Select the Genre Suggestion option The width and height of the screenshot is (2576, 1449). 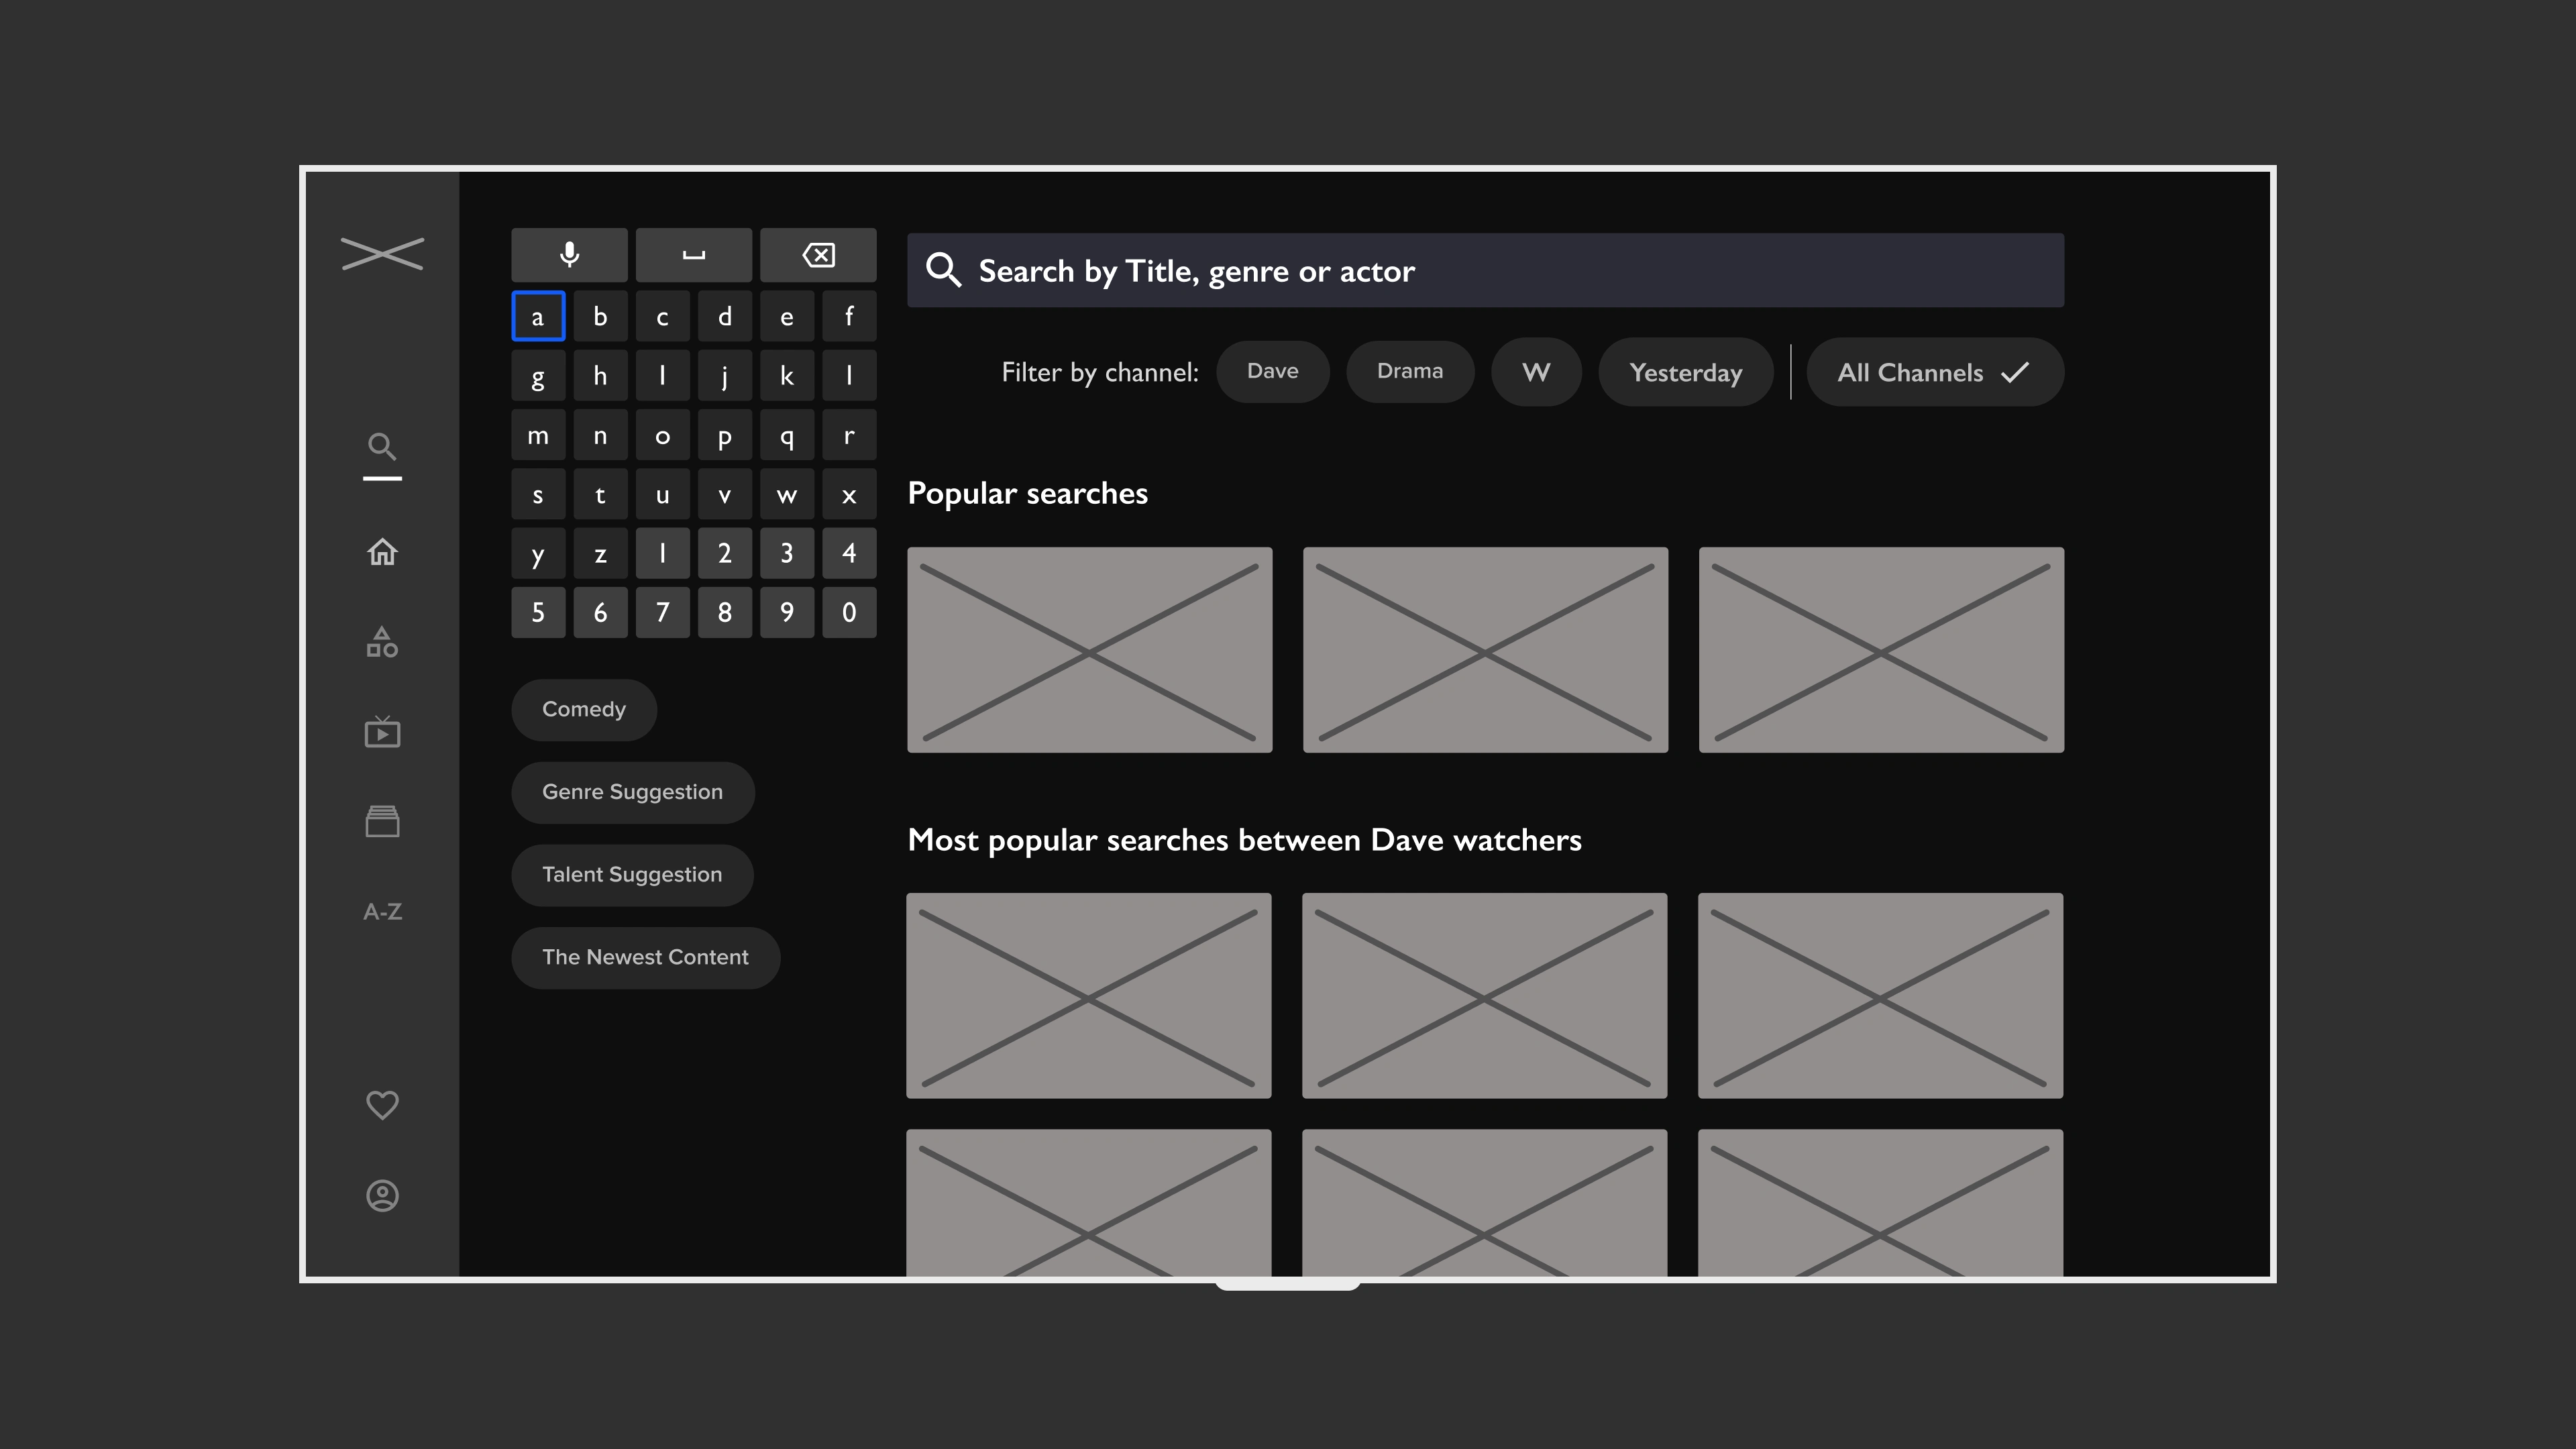coord(632,791)
